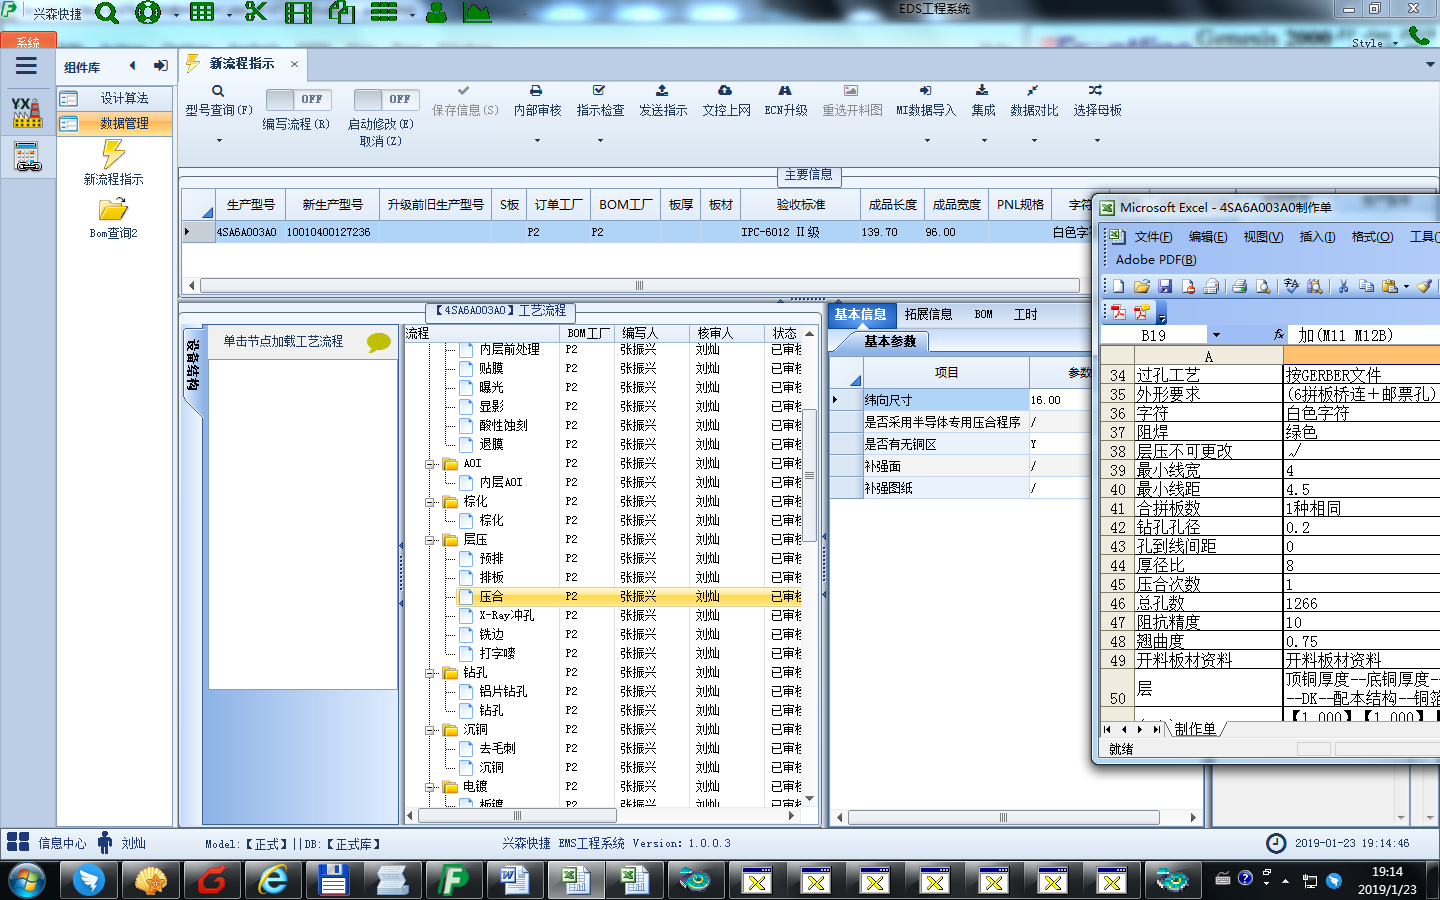1440x900 pixels.
Task: Click the Excel formula bar input
Action: click(1364, 335)
